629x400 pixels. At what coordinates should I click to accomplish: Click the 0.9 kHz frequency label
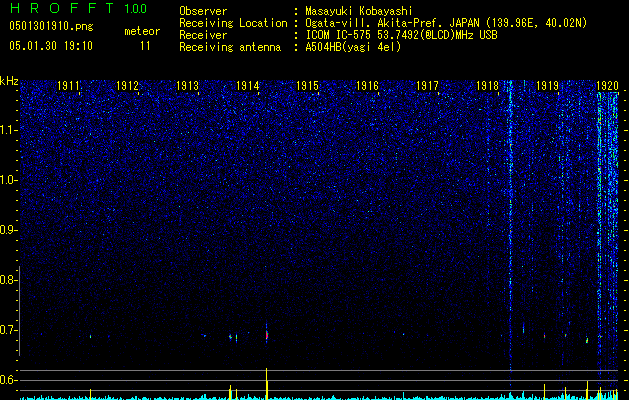click(x=8, y=230)
